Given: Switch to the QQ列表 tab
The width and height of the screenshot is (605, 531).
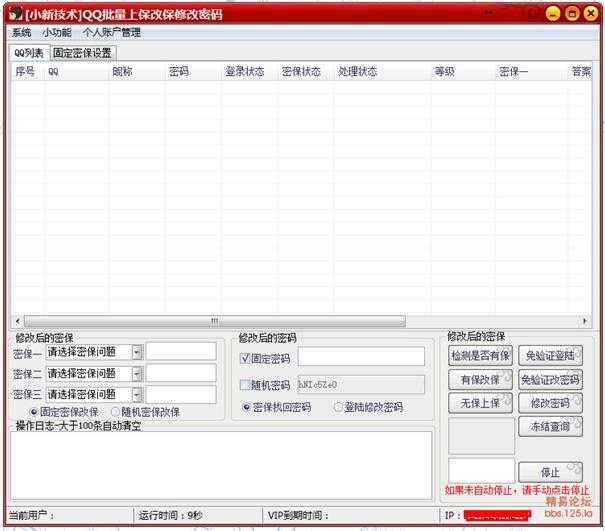Looking at the screenshot, I should click(29, 53).
